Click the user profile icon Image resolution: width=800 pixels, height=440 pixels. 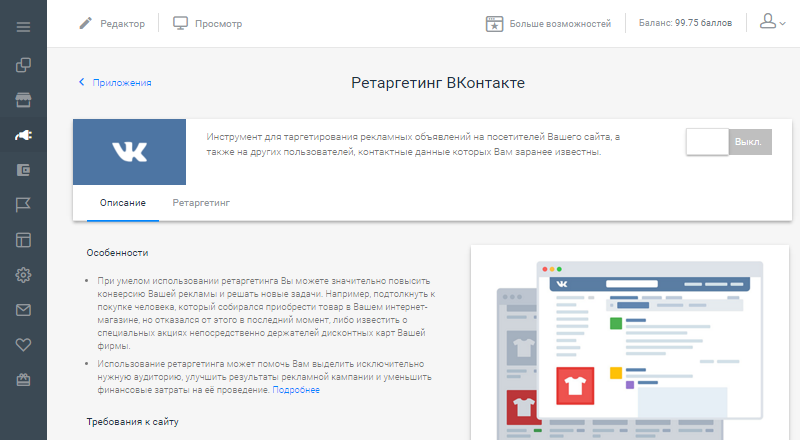(768, 21)
